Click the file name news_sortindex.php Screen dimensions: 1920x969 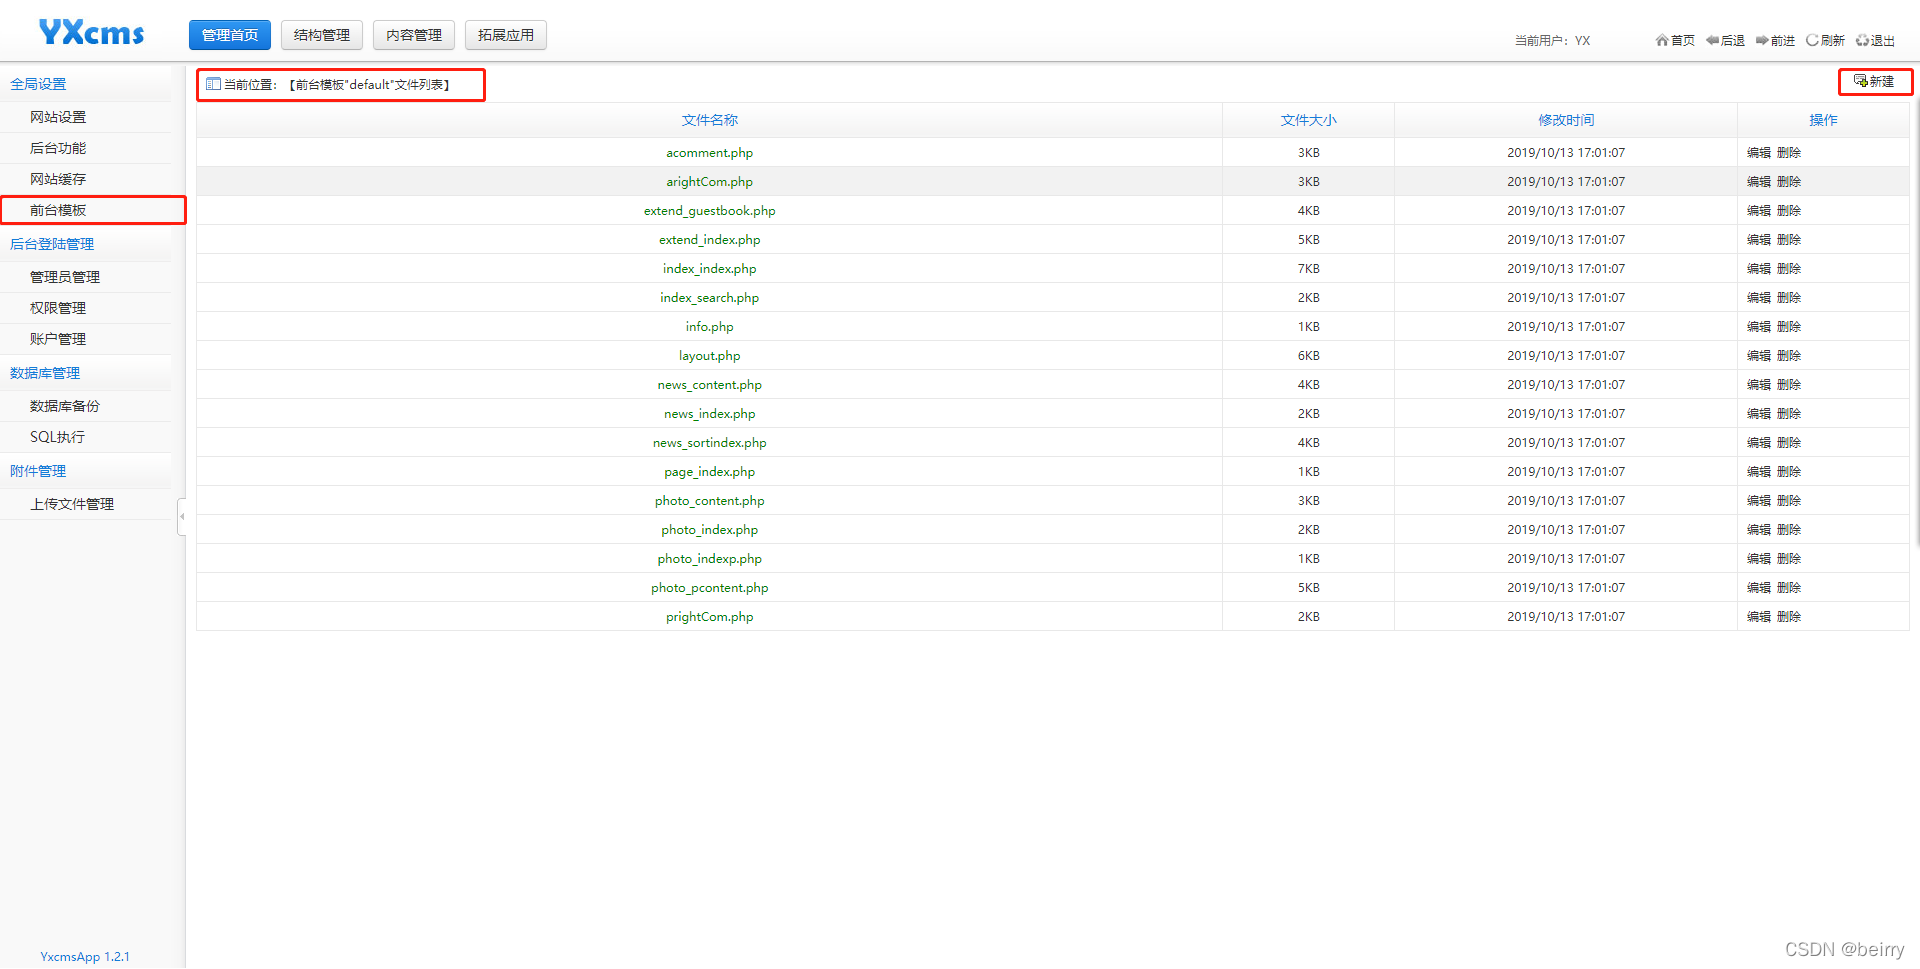[x=710, y=443]
